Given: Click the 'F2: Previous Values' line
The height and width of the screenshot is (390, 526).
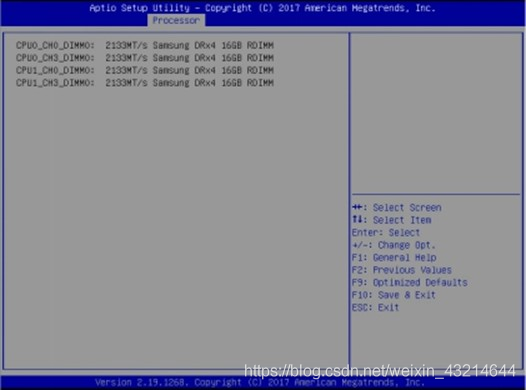Looking at the screenshot, I should pos(402,270).
